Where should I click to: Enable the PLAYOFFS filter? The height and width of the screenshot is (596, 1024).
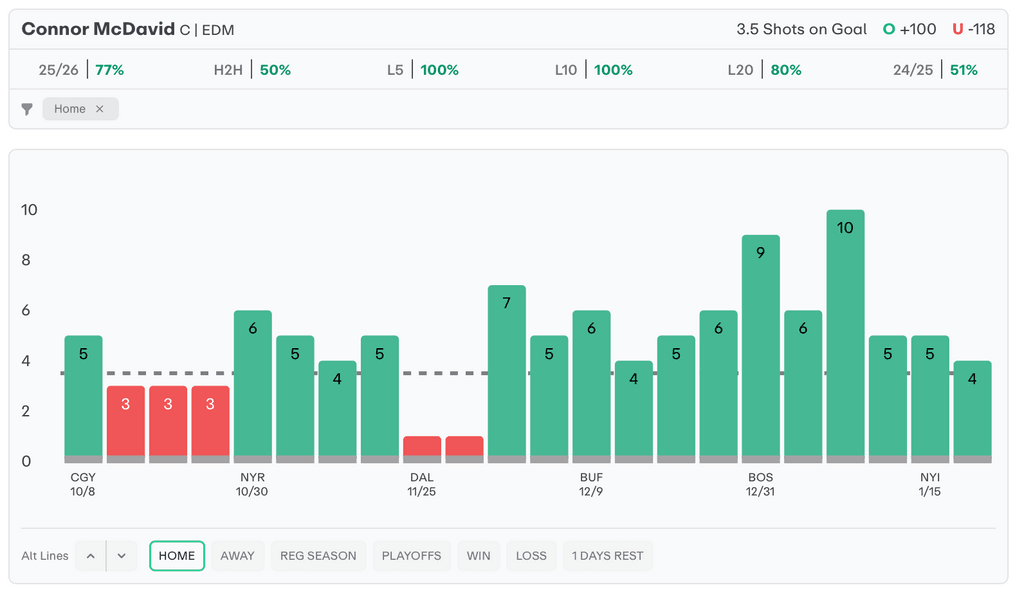point(411,556)
